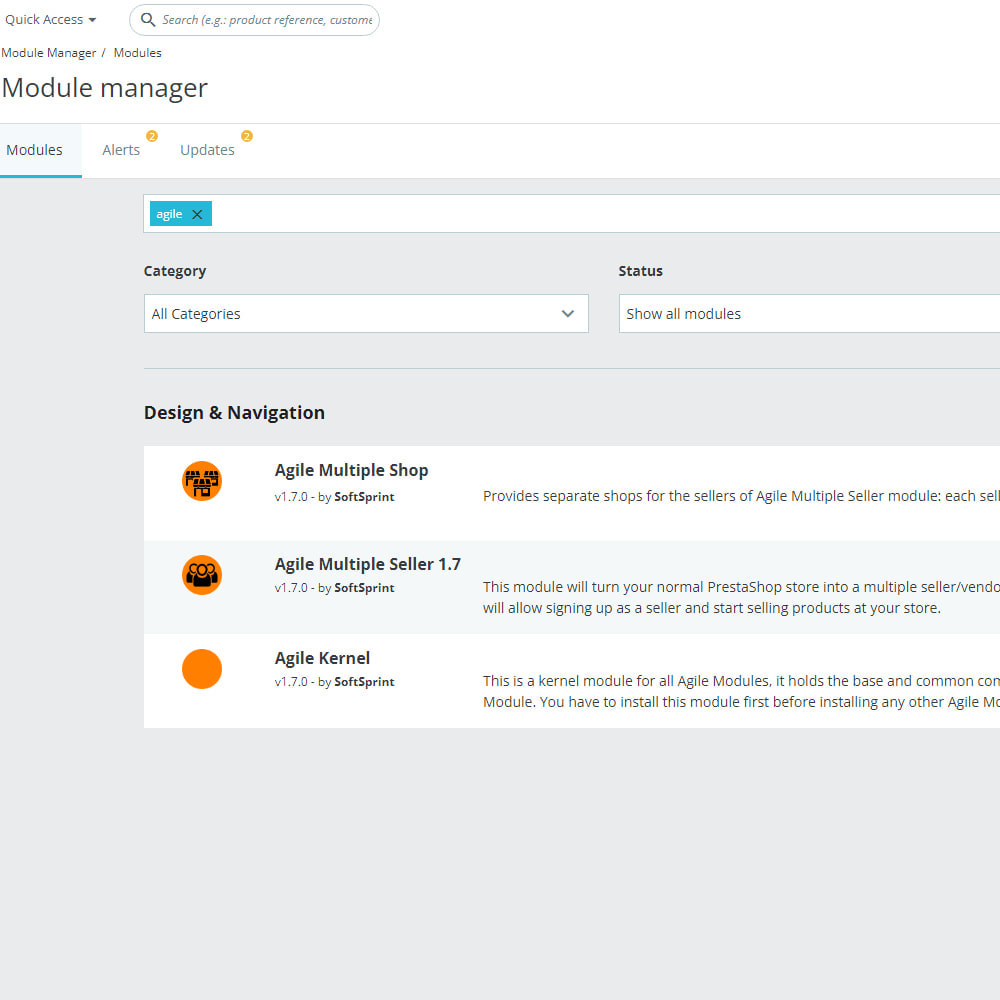Click the chevron of Category dropdown

(x=568, y=314)
